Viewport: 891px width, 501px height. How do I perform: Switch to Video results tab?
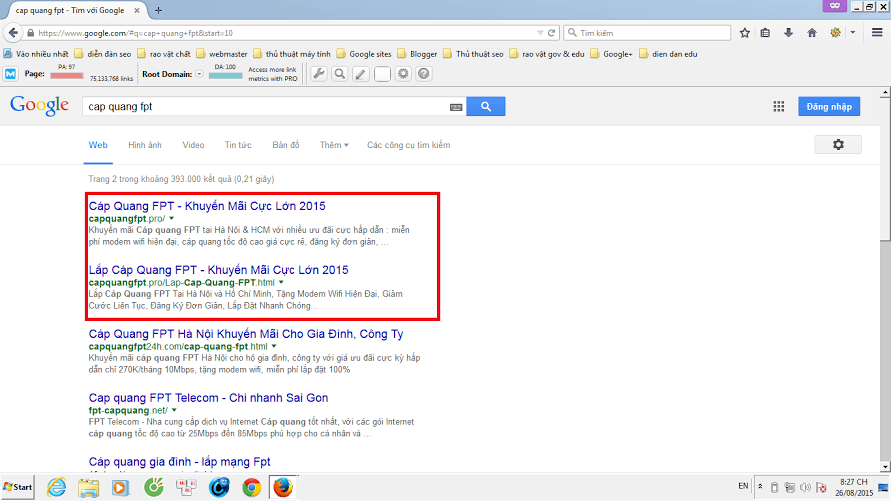[x=193, y=145]
